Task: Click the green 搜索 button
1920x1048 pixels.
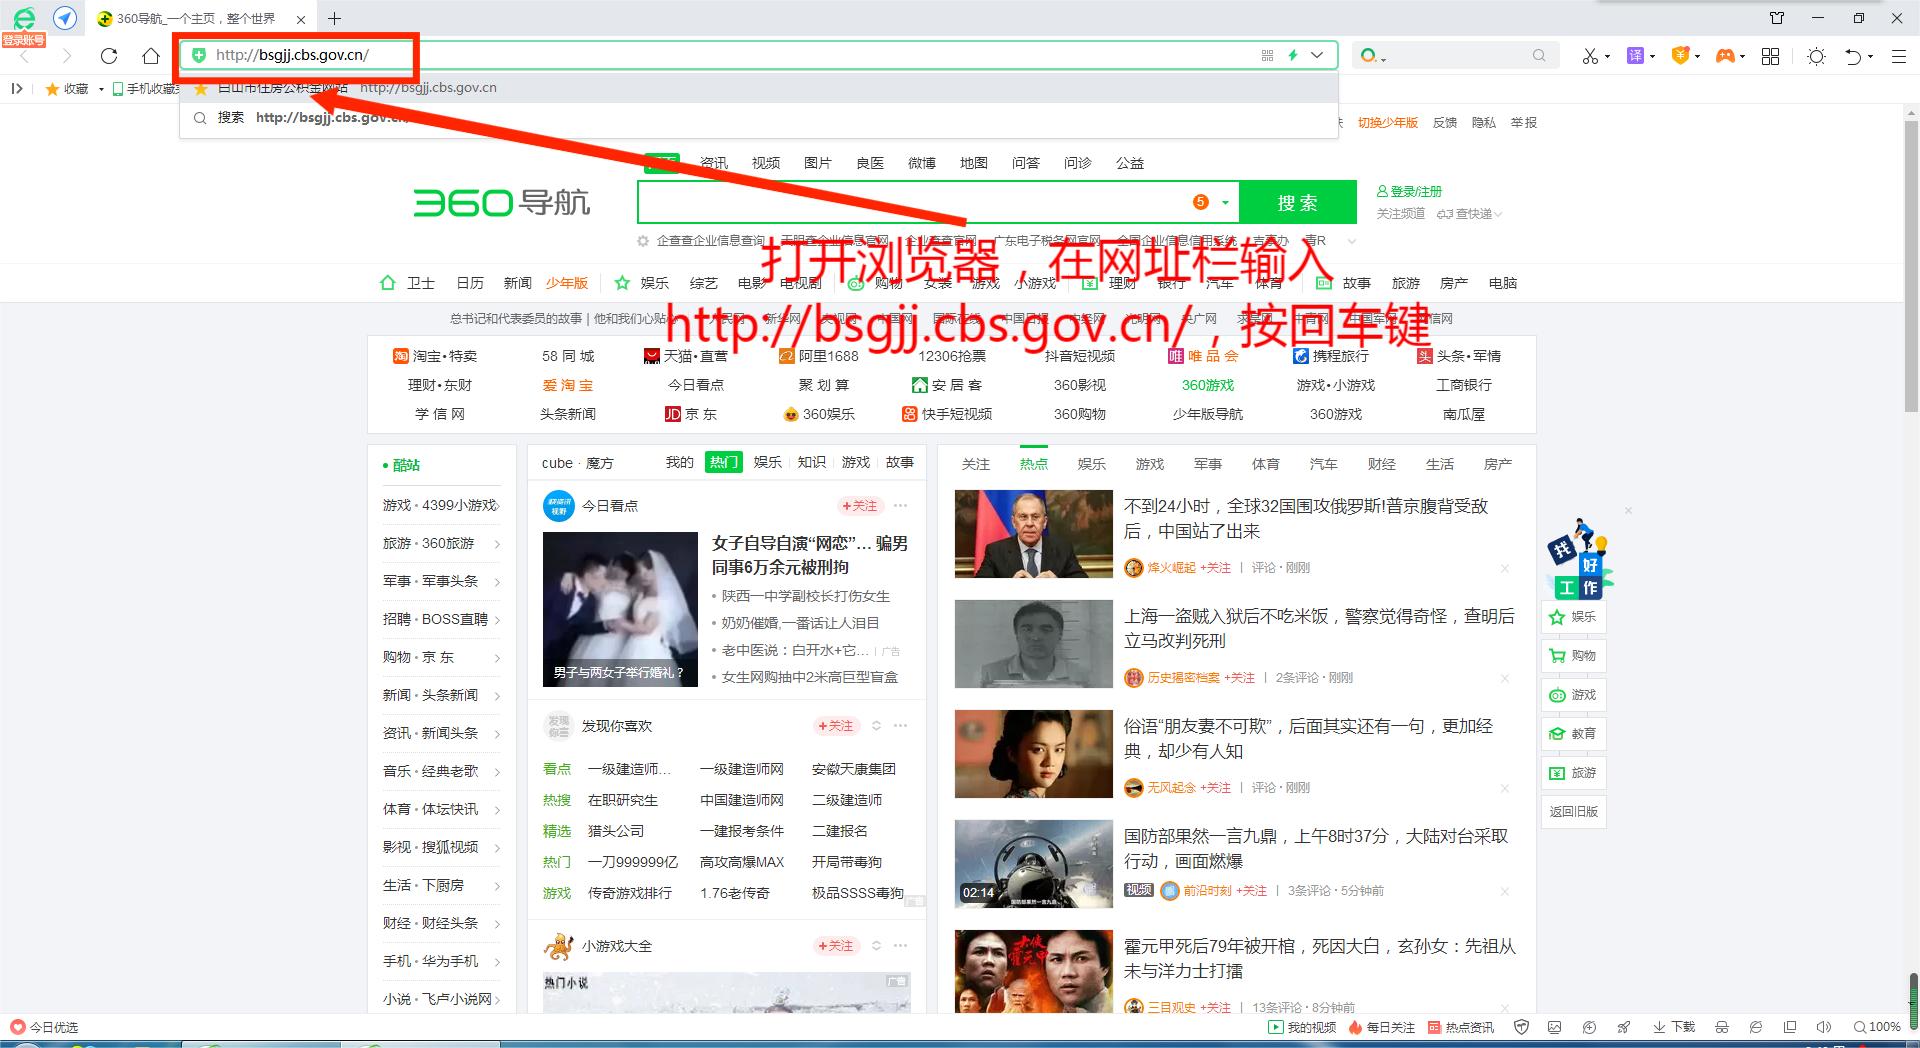Action: 1298,203
